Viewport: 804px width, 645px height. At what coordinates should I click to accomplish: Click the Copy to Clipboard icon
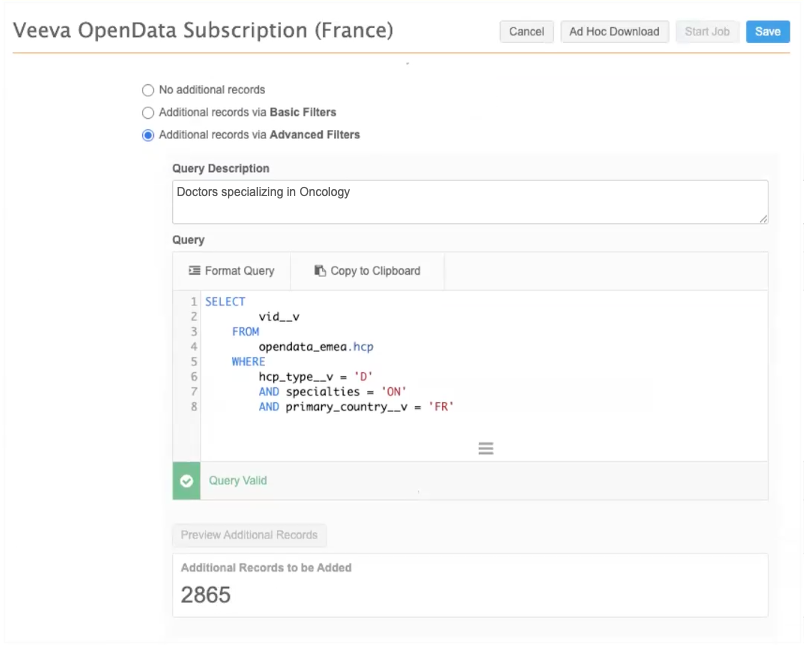click(x=320, y=270)
